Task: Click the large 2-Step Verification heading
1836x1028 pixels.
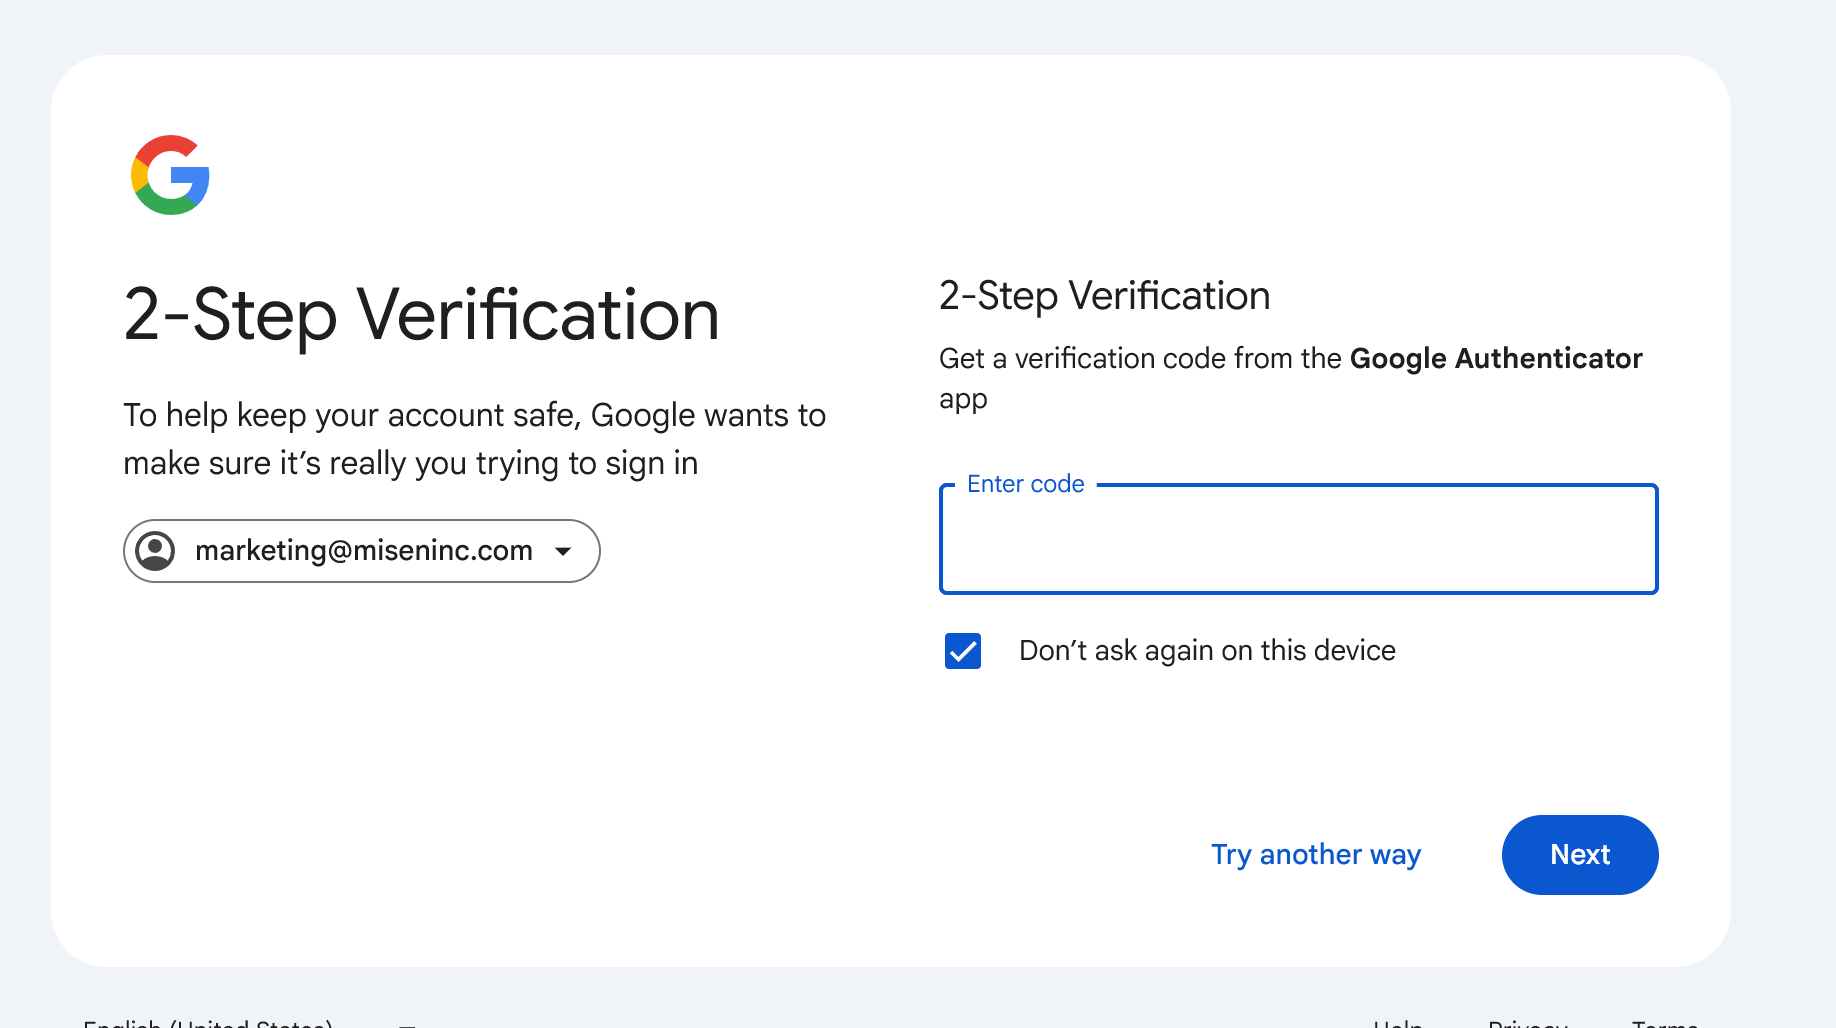Action: tap(421, 315)
